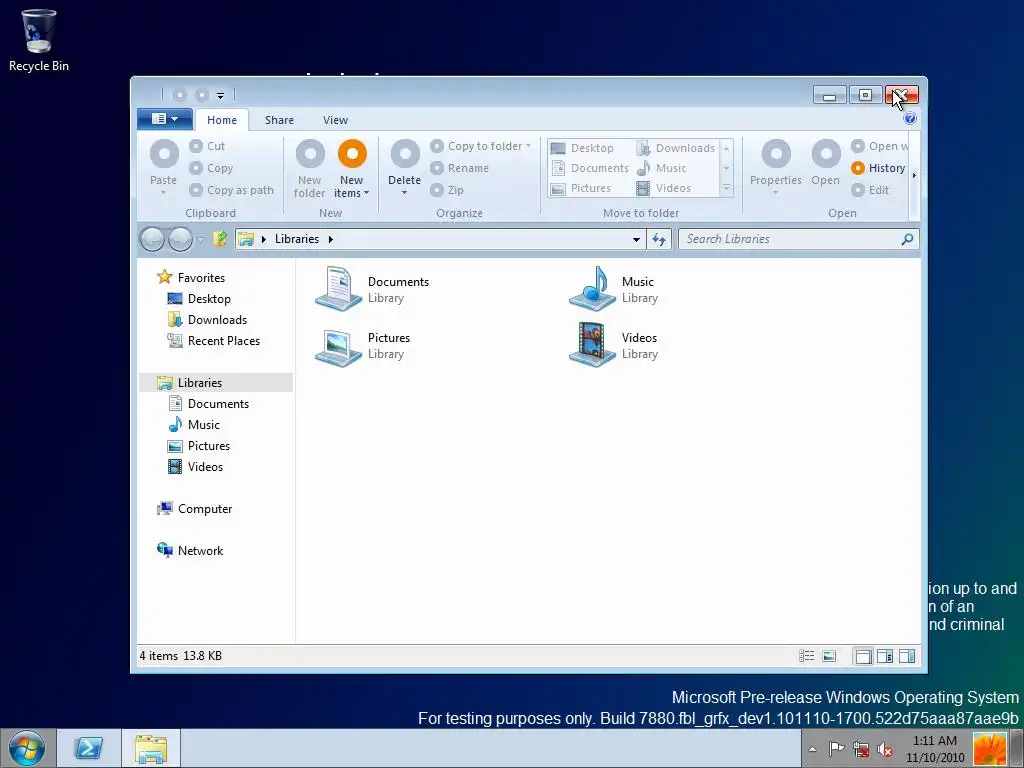Open the recent locations dropdown

tap(200, 240)
